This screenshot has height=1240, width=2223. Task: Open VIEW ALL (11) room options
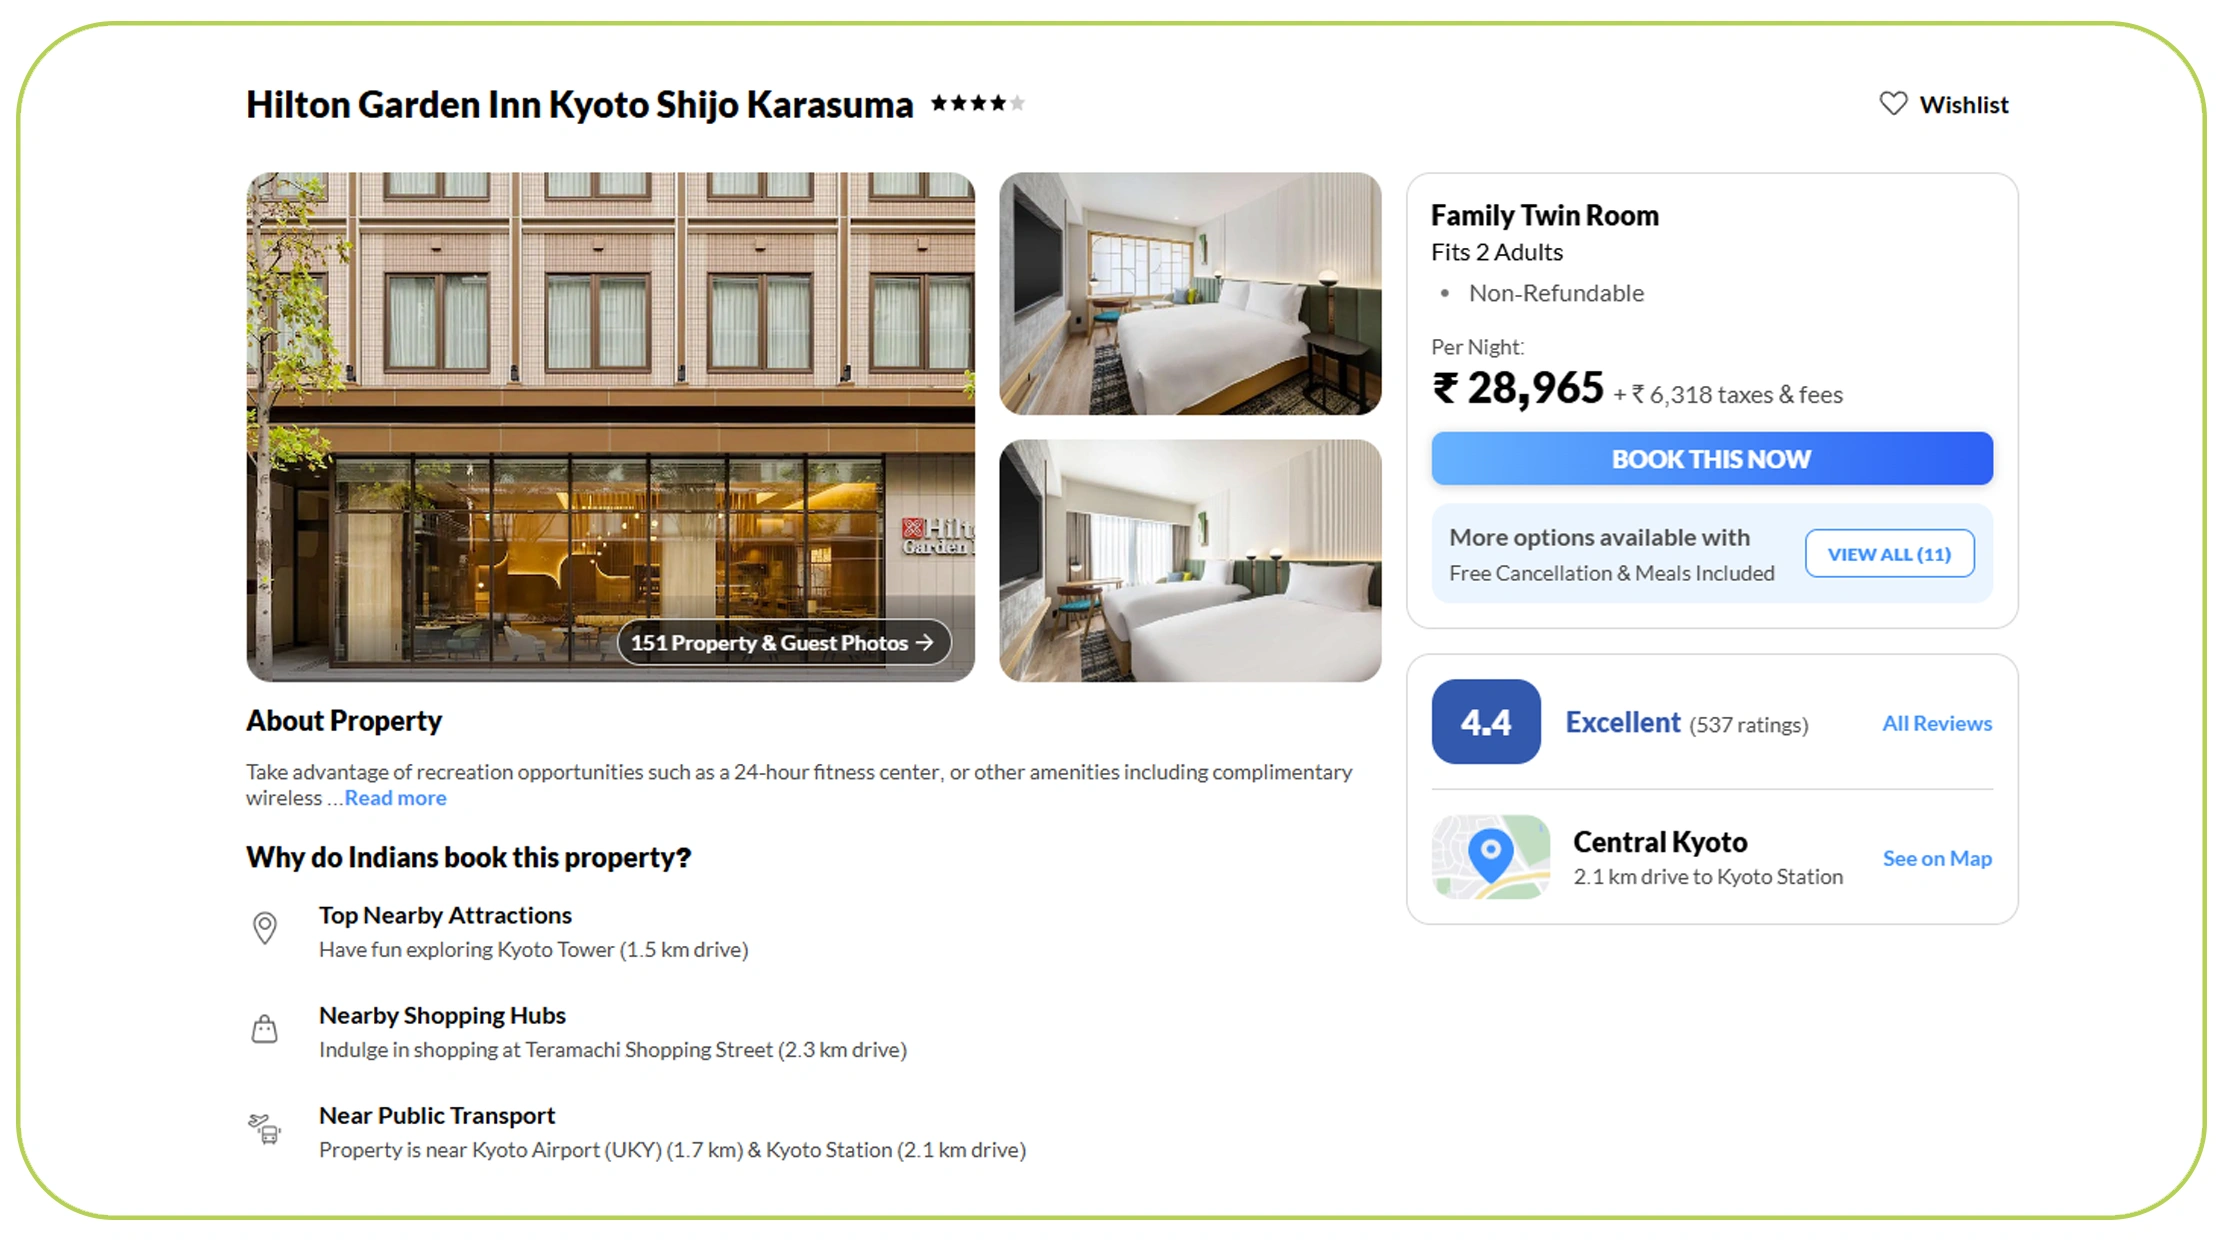(1889, 553)
